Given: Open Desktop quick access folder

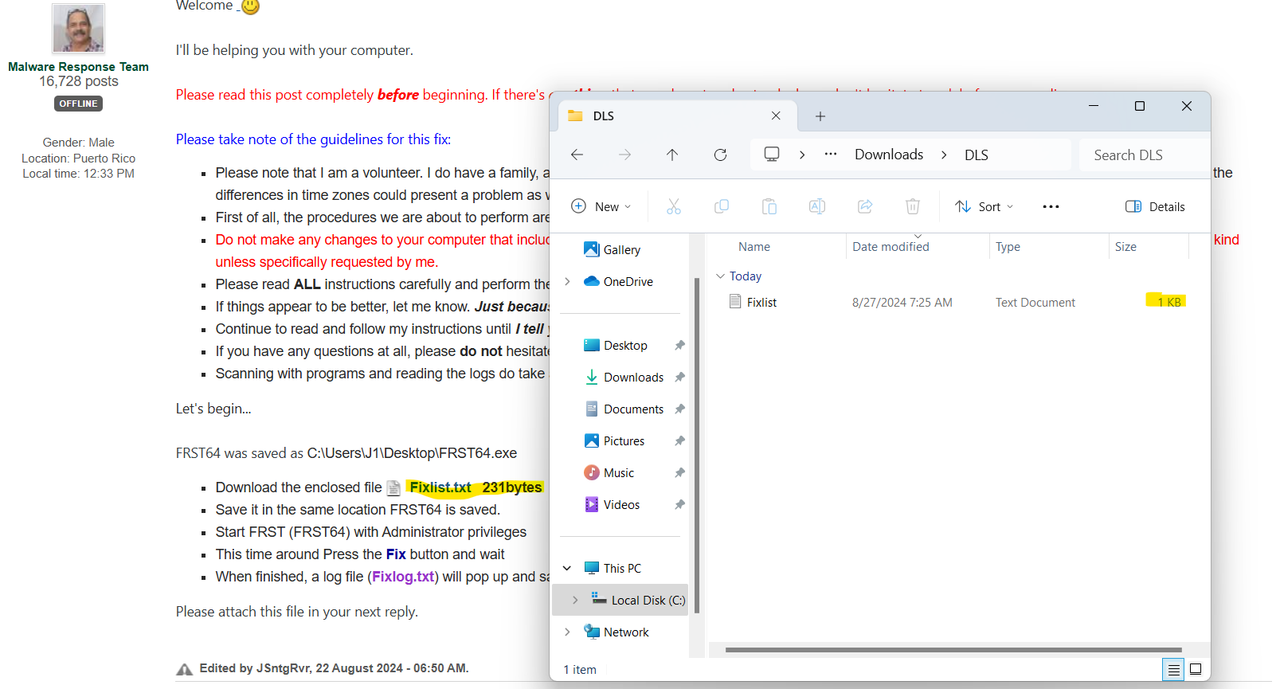Looking at the screenshot, I should [x=615, y=345].
